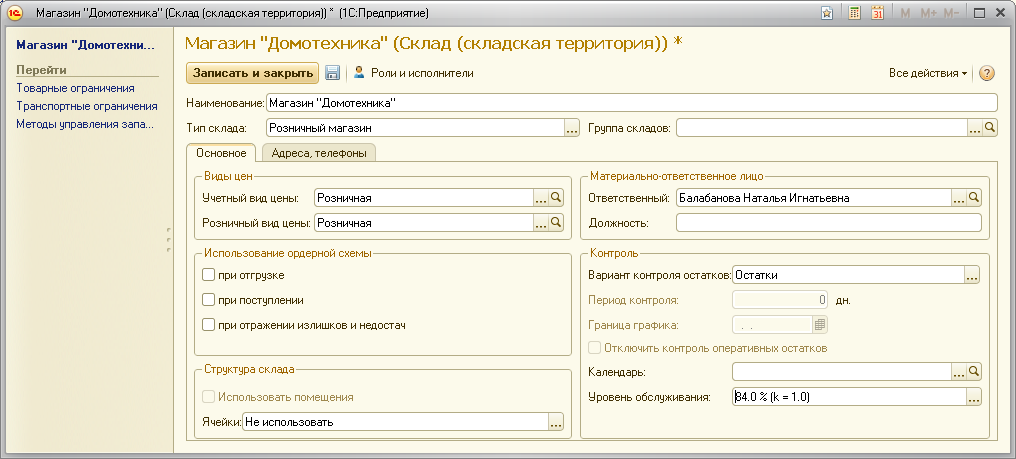Go to Методы управления запасами link
1016x459 pixels.
point(85,124)
